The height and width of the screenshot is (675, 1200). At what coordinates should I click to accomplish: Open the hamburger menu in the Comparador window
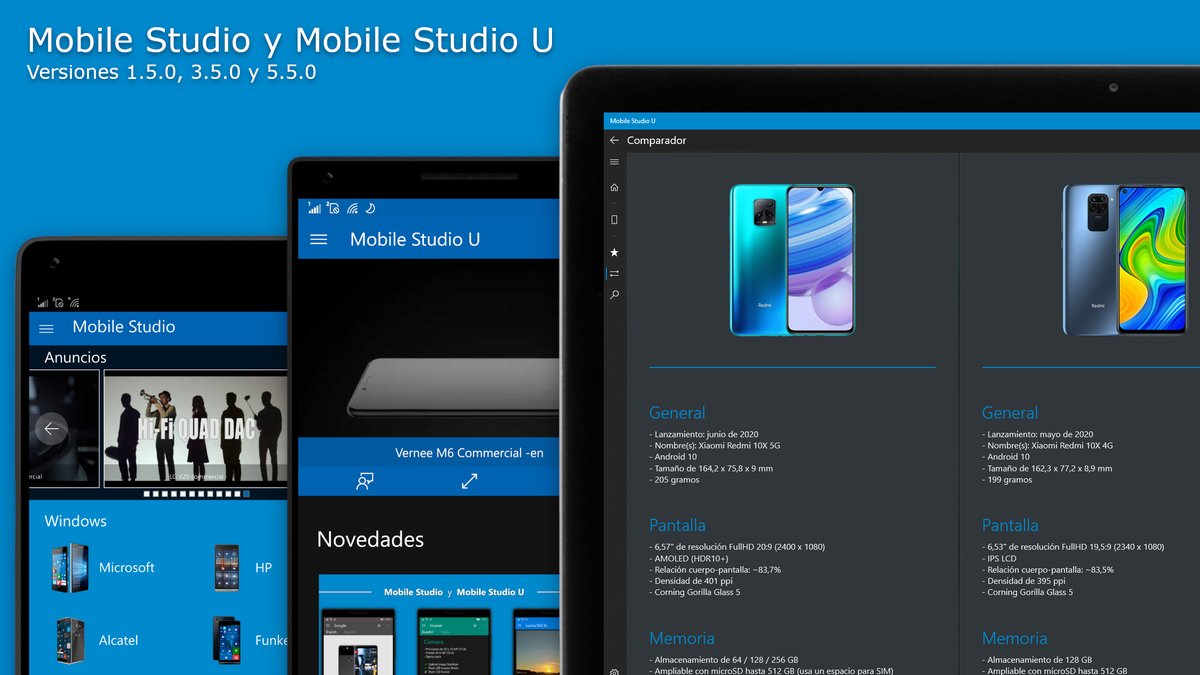pyautogui.click(x=613, y=161)
